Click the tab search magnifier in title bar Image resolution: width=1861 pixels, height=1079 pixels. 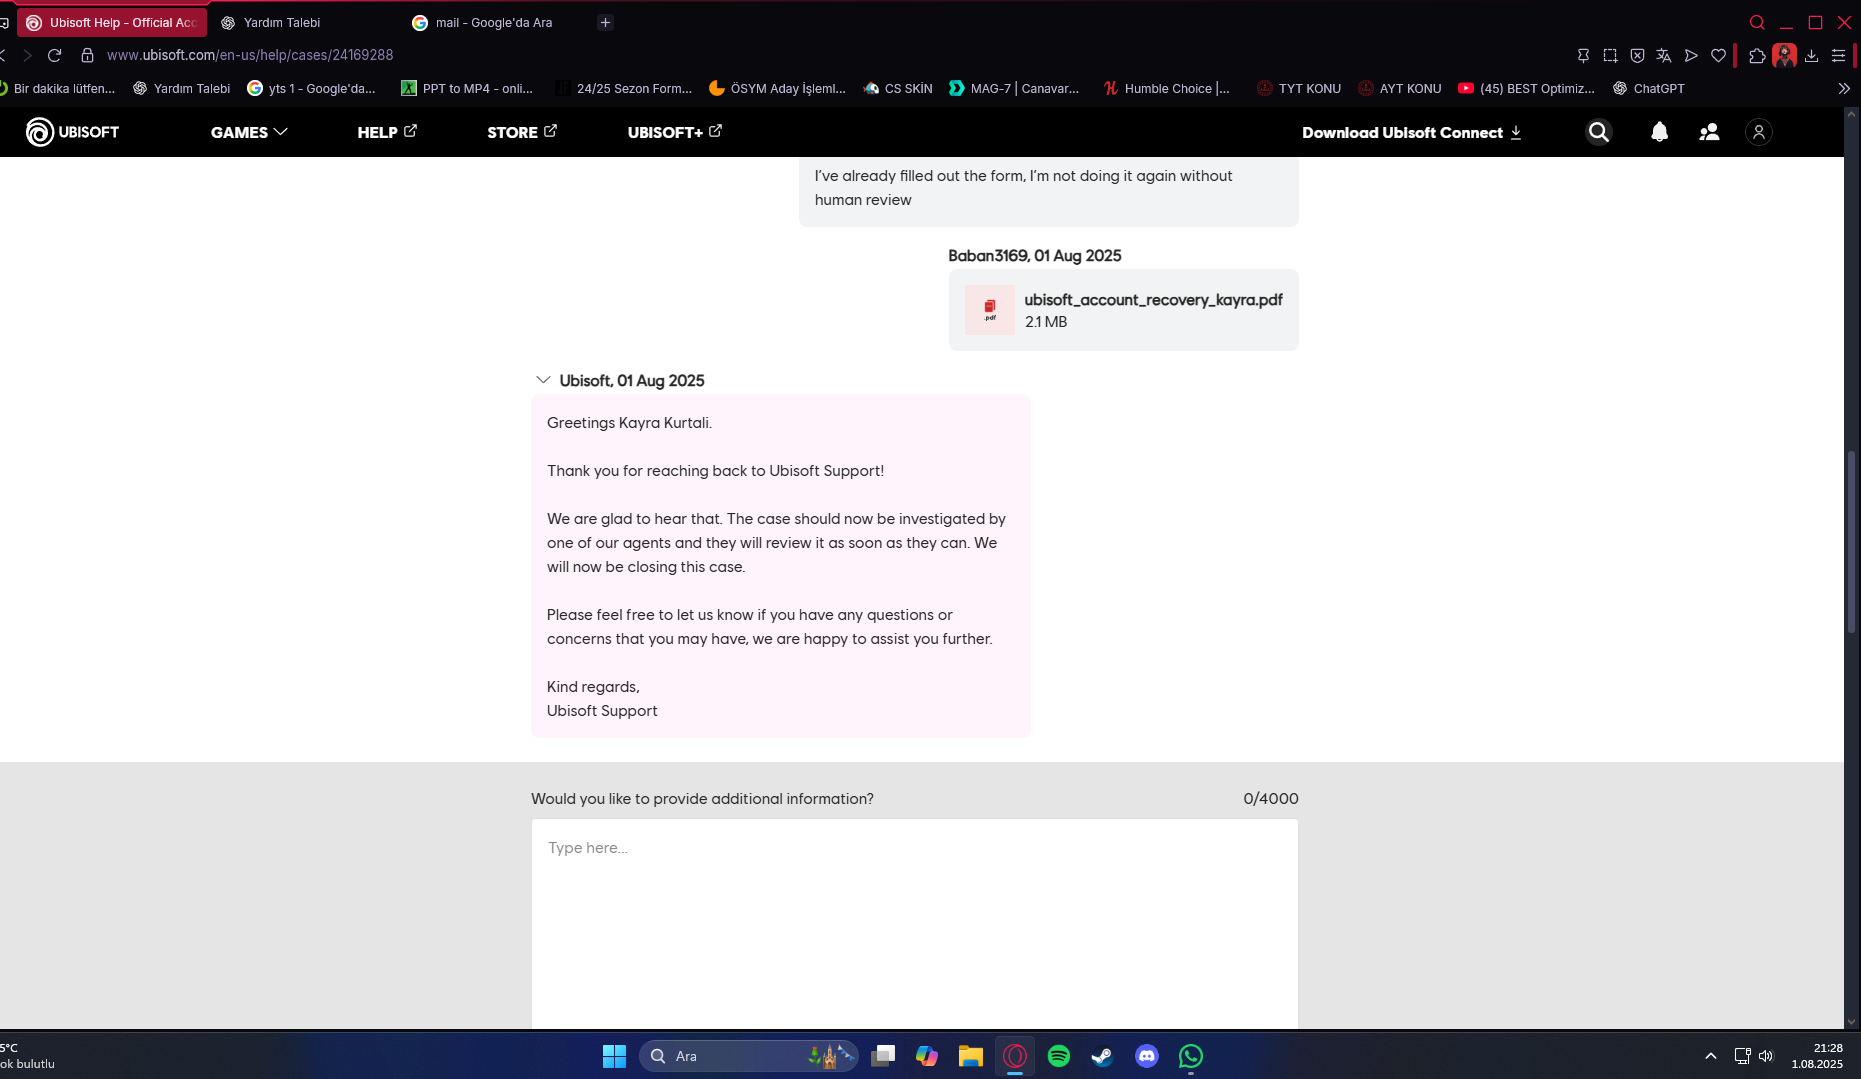tap(1757, 22)
